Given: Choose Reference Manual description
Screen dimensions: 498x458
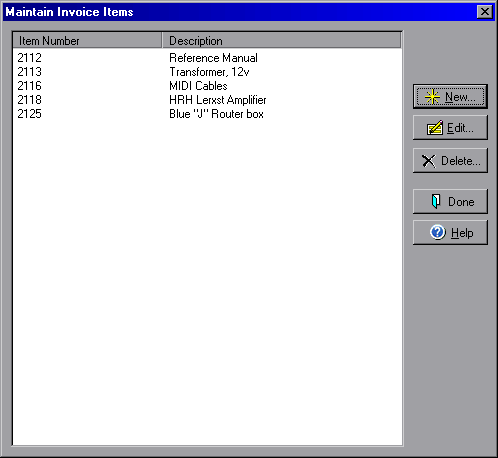Looking at the screenshot, I should 213,58.
